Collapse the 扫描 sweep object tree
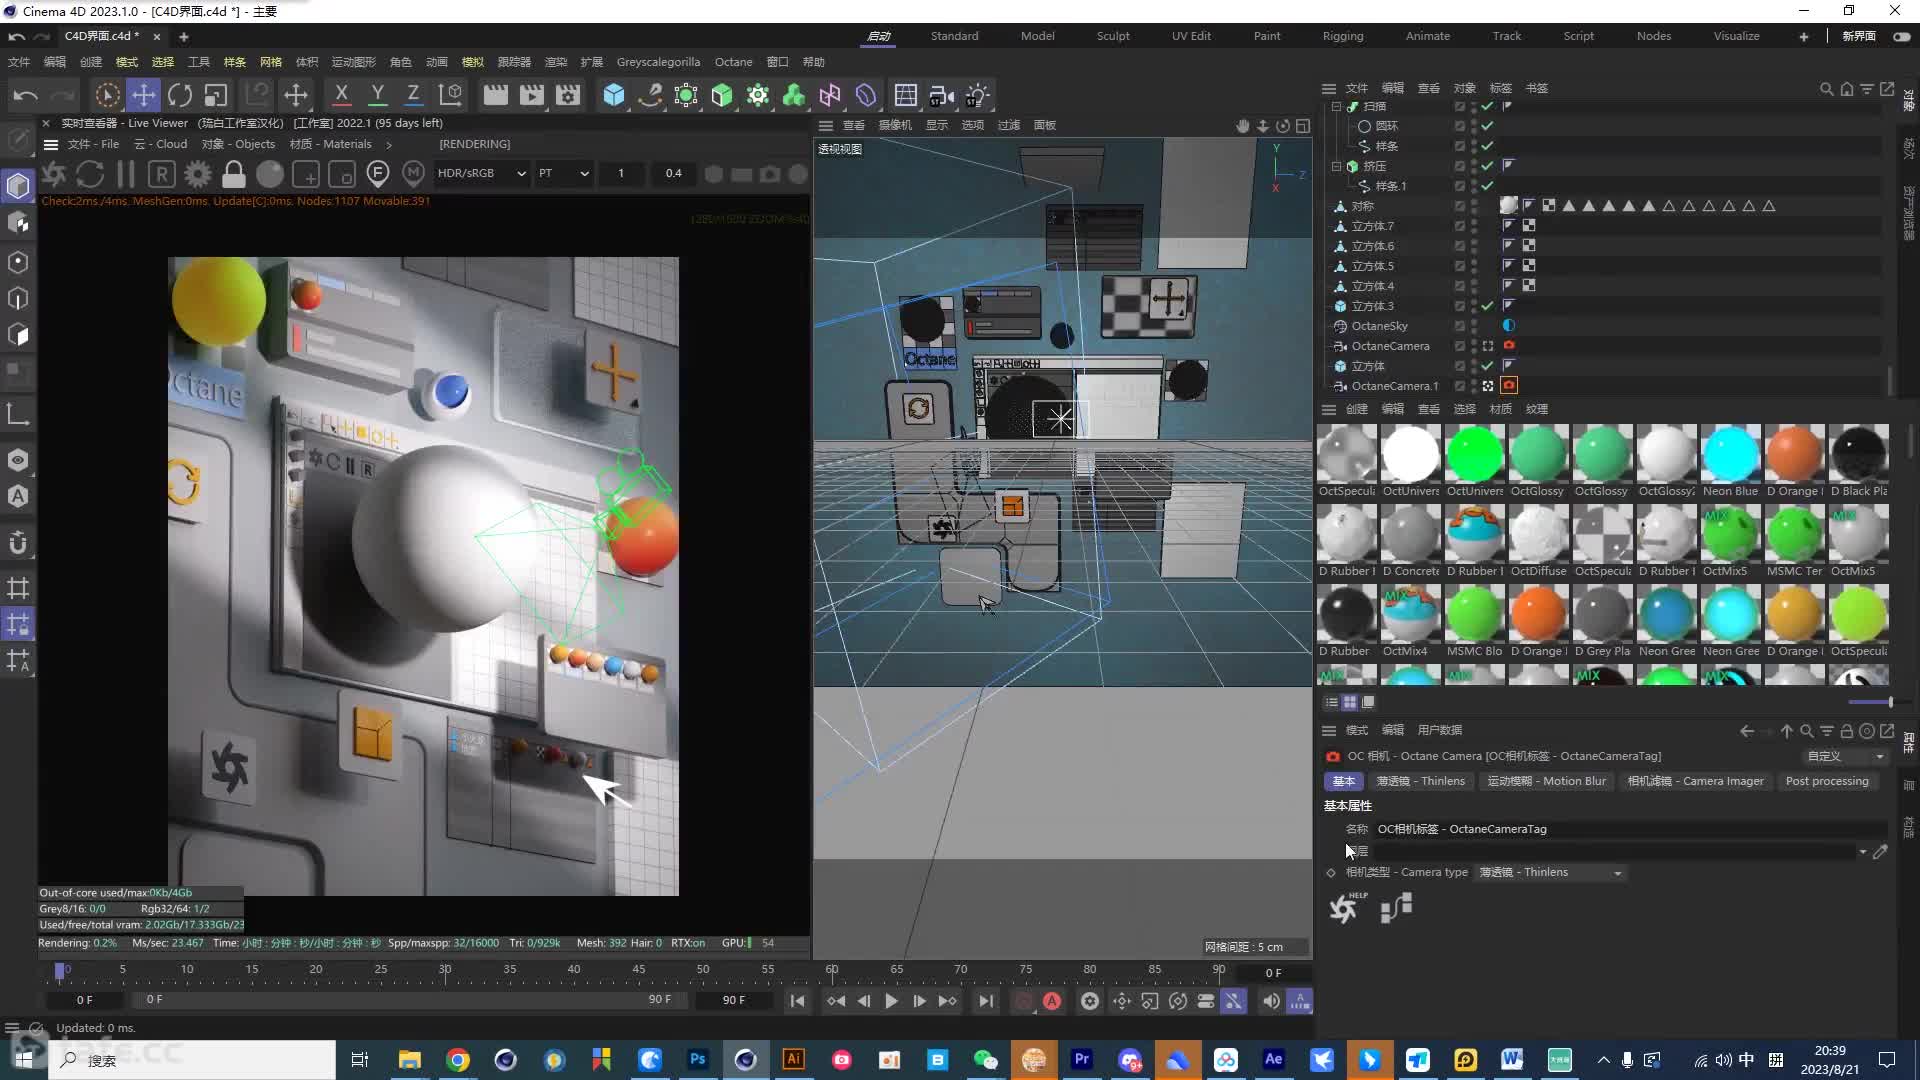The image size is (1920, 1080). (1336, 106)
